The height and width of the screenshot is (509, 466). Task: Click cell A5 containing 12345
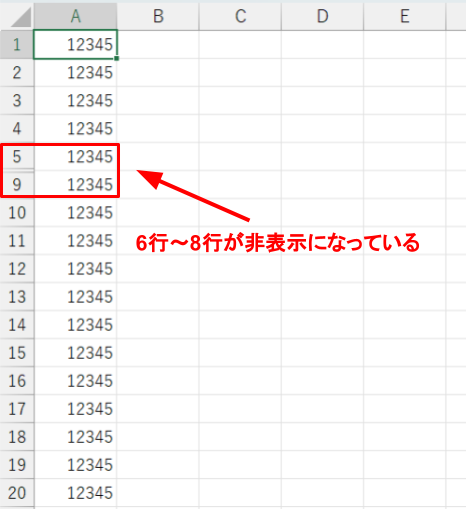tap(75, 157)
